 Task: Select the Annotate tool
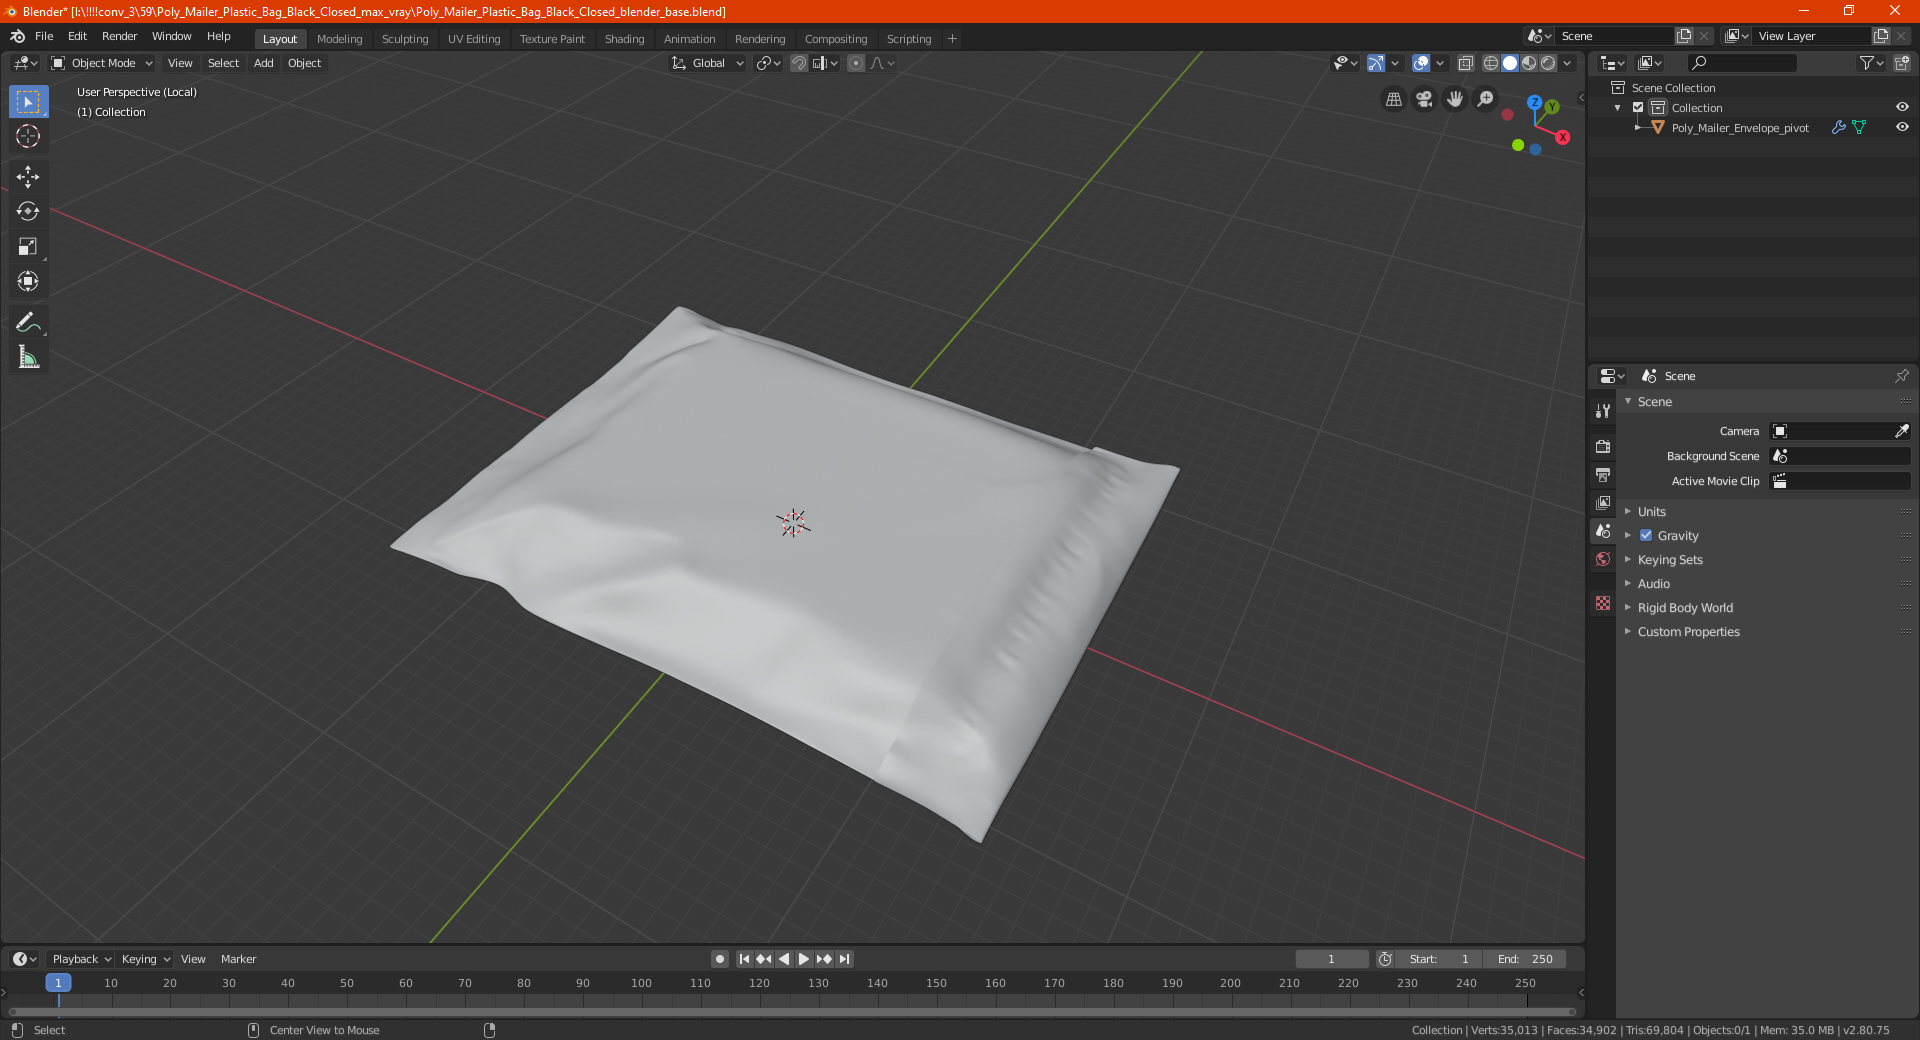[28, 322]
